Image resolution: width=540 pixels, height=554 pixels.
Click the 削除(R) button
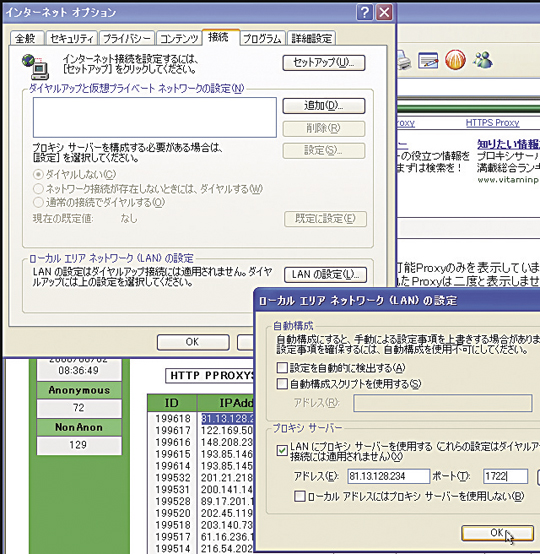324,128
